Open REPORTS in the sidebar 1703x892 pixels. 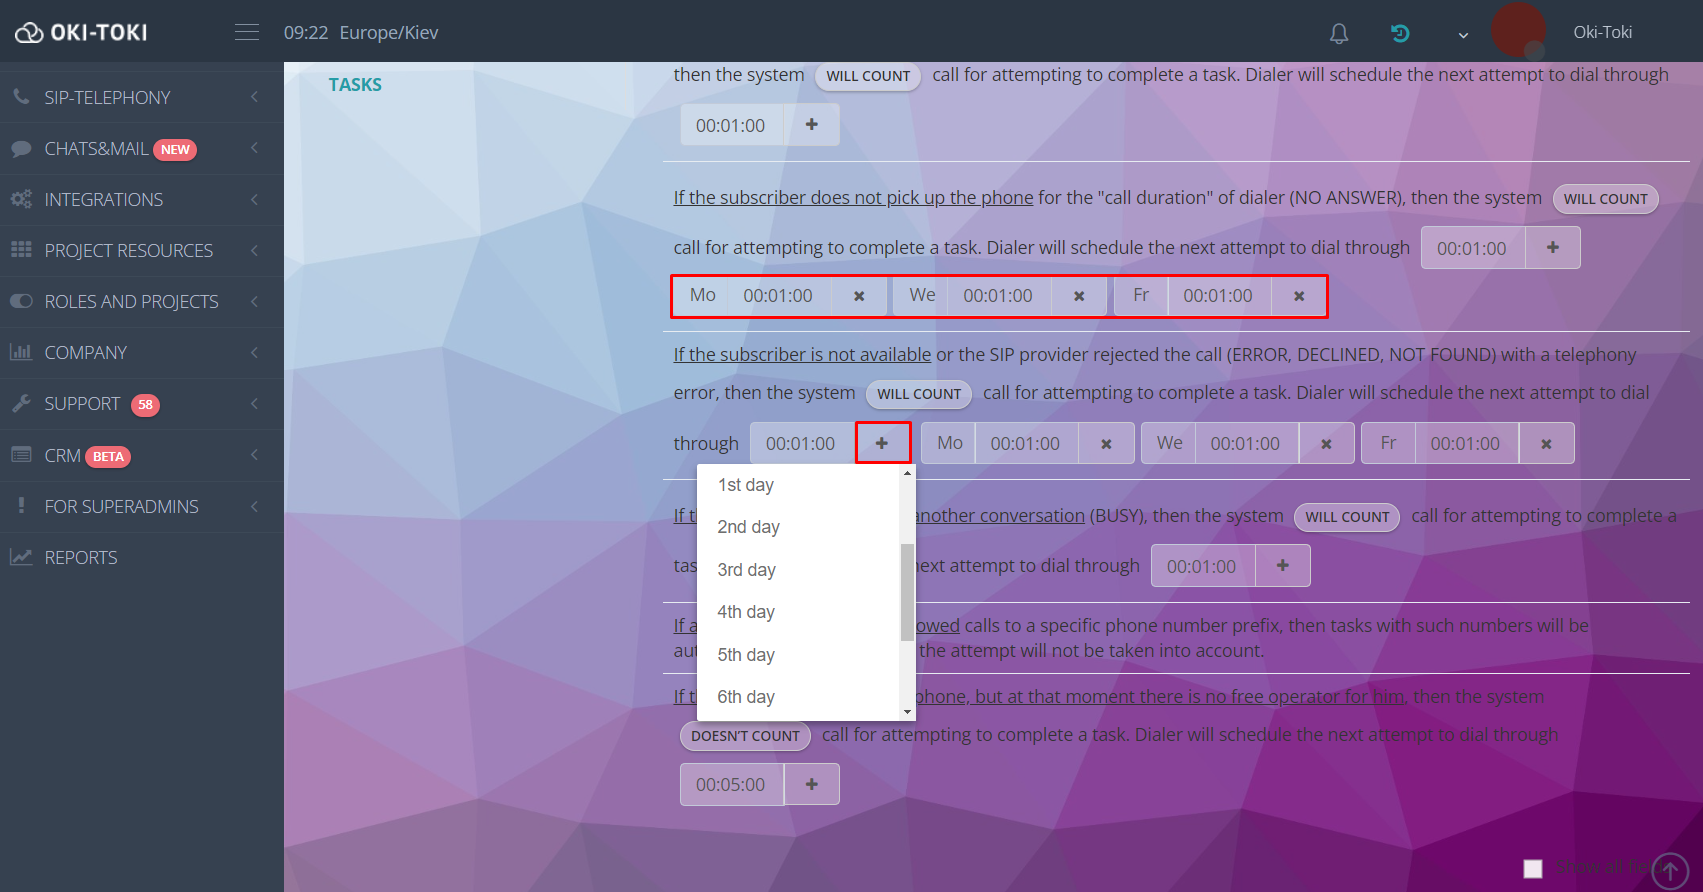tap(81, 558)
